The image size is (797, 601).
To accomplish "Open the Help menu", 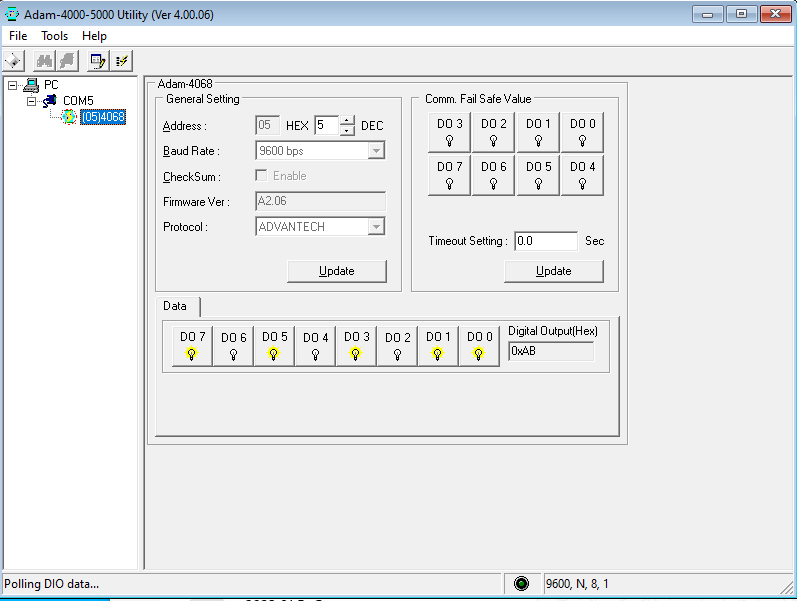I will click(94, 36).
